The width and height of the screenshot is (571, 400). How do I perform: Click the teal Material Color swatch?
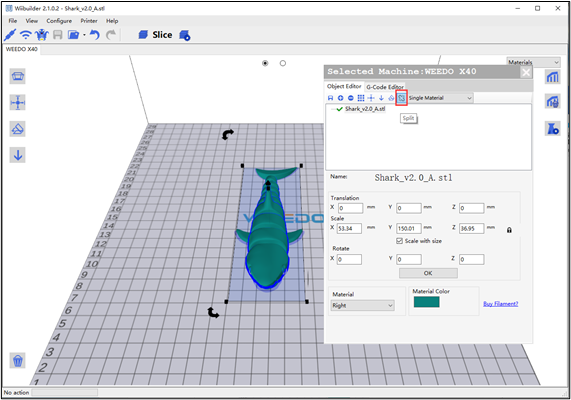[x=426, y=302]
